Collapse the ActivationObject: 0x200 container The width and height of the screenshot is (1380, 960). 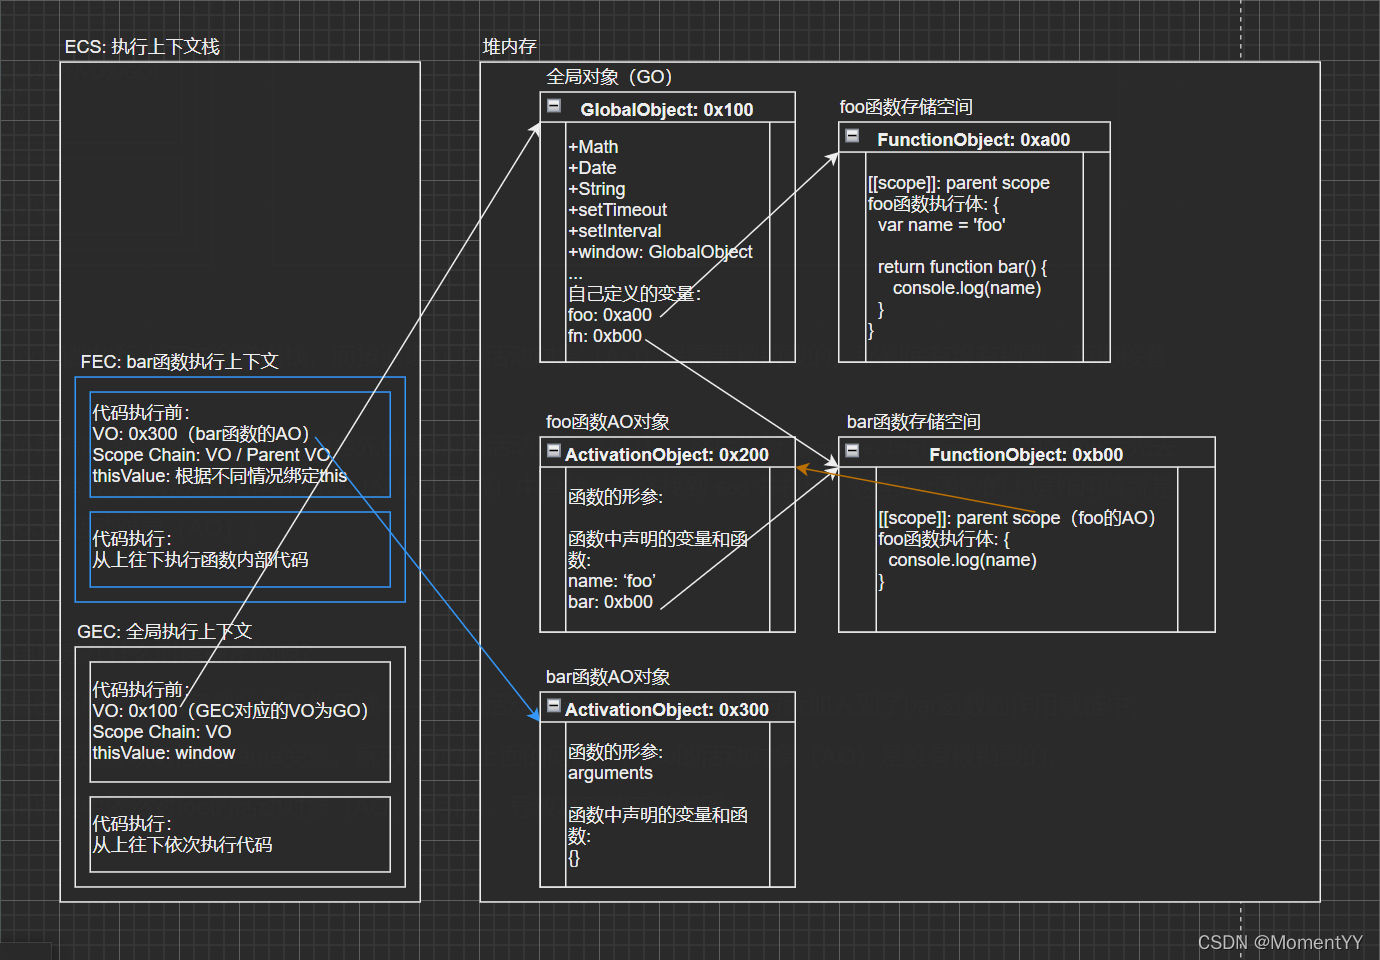click(554, 451)
